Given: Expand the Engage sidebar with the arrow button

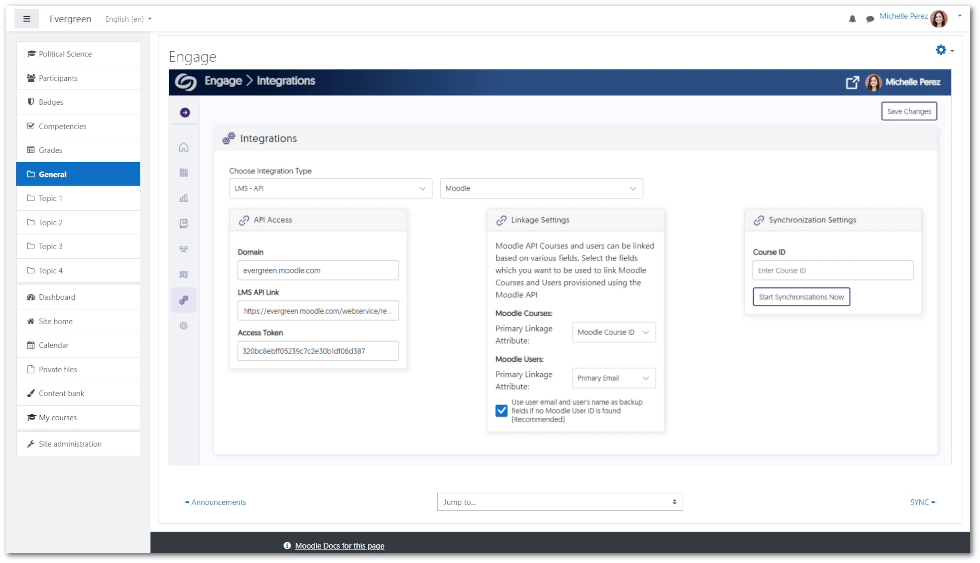Looking at the screenshot, I should [185, 112].
